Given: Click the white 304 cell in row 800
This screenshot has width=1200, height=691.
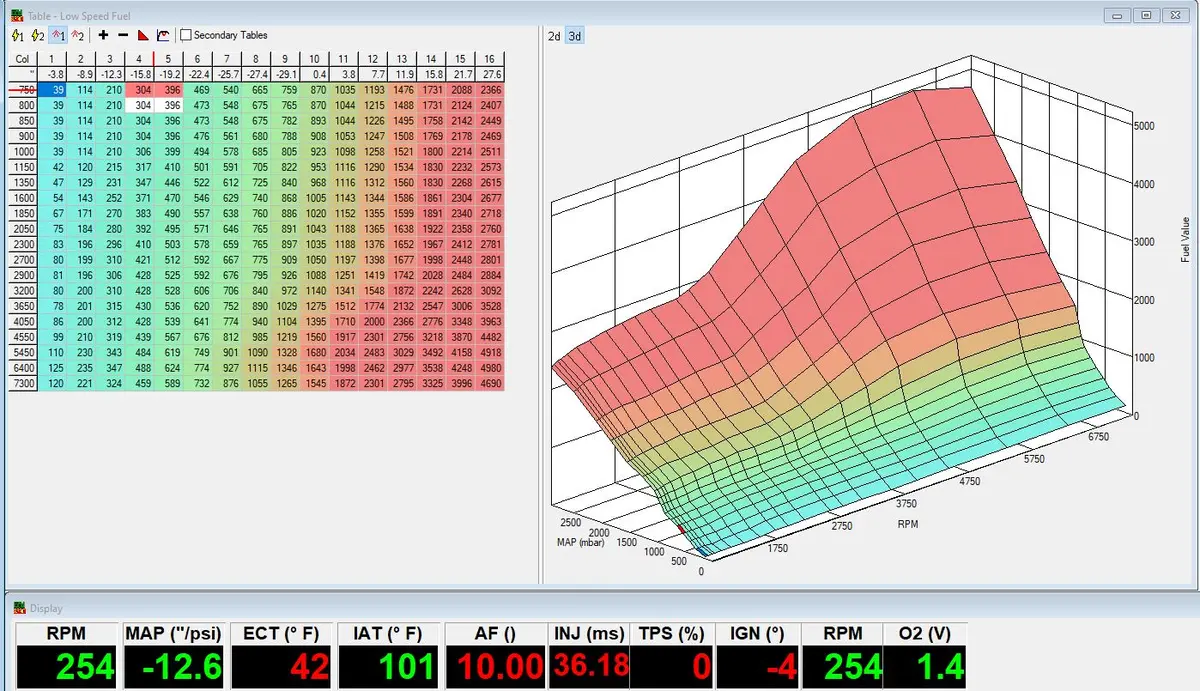Looking at the screenshot, I should click(x=139, y=105).
